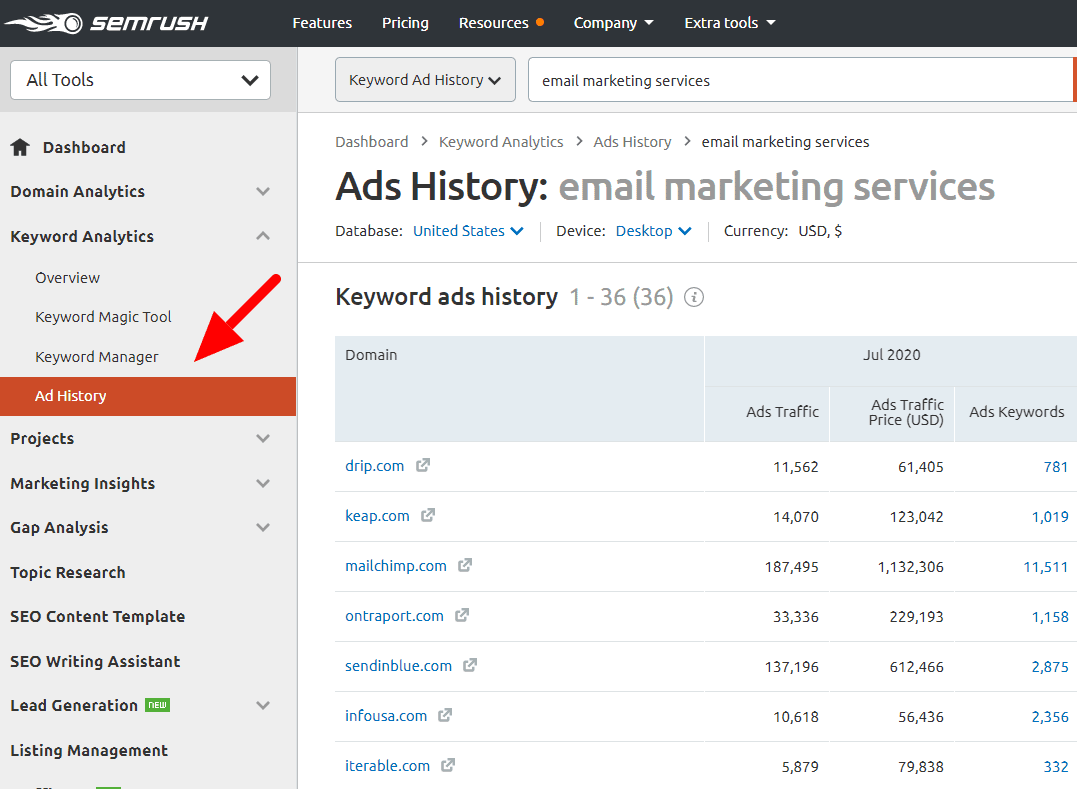Open ontraport.com external link icon

tap(462, 615)
